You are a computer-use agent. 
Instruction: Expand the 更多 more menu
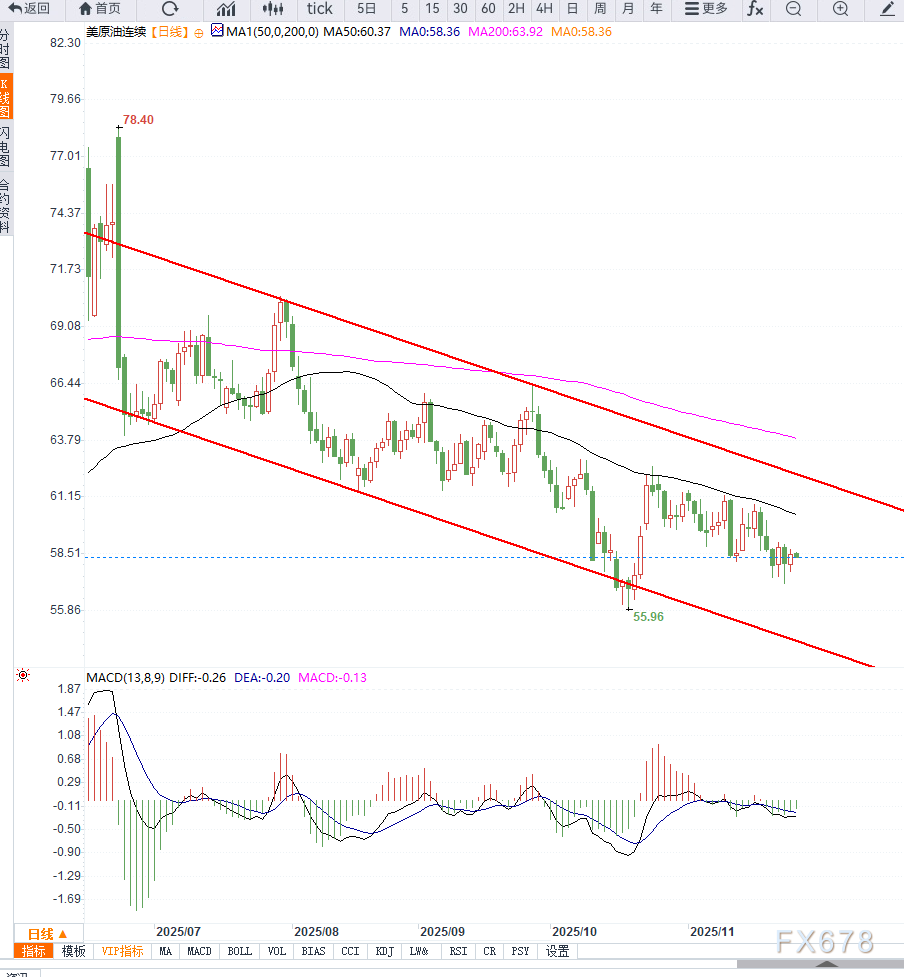(706, 9)
